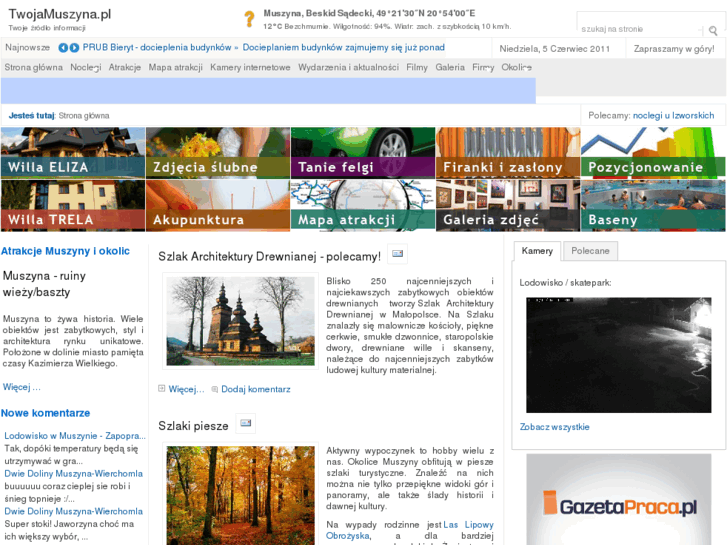Click 'Więcej ...' under Muszyna ruins text

(21, 387)
